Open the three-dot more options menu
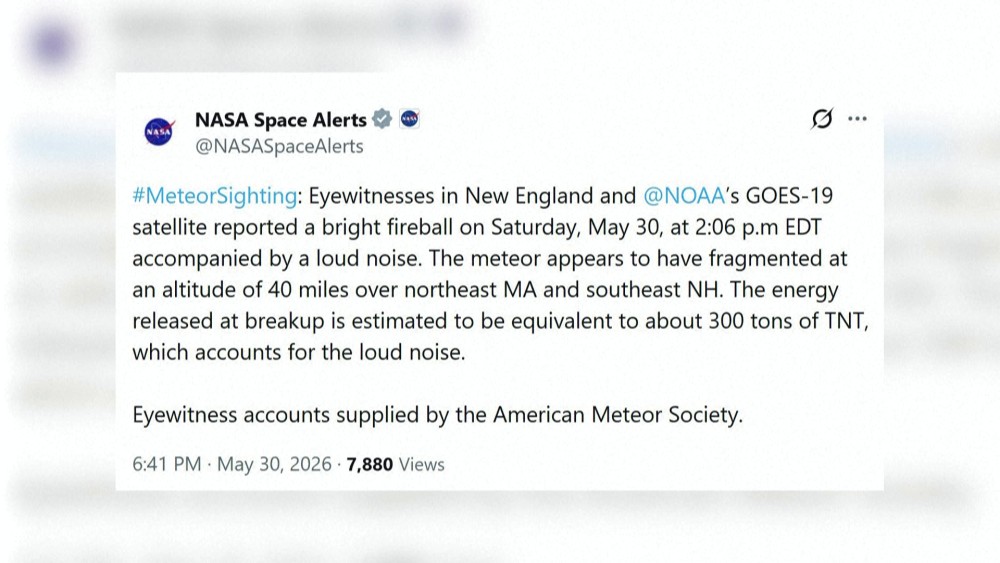The image size is (1000, 563). 857,119
